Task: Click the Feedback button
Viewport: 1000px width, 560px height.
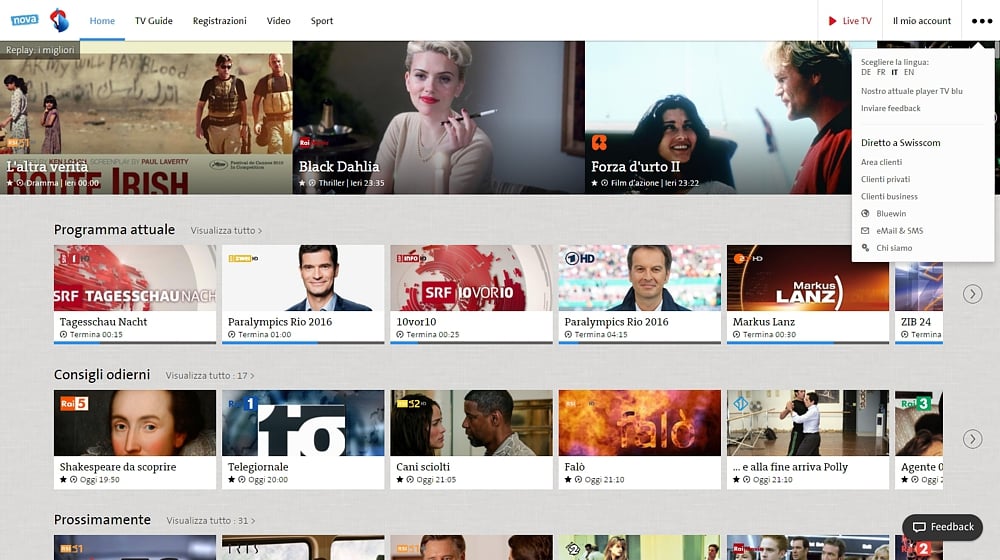Action: coord(943,527)
